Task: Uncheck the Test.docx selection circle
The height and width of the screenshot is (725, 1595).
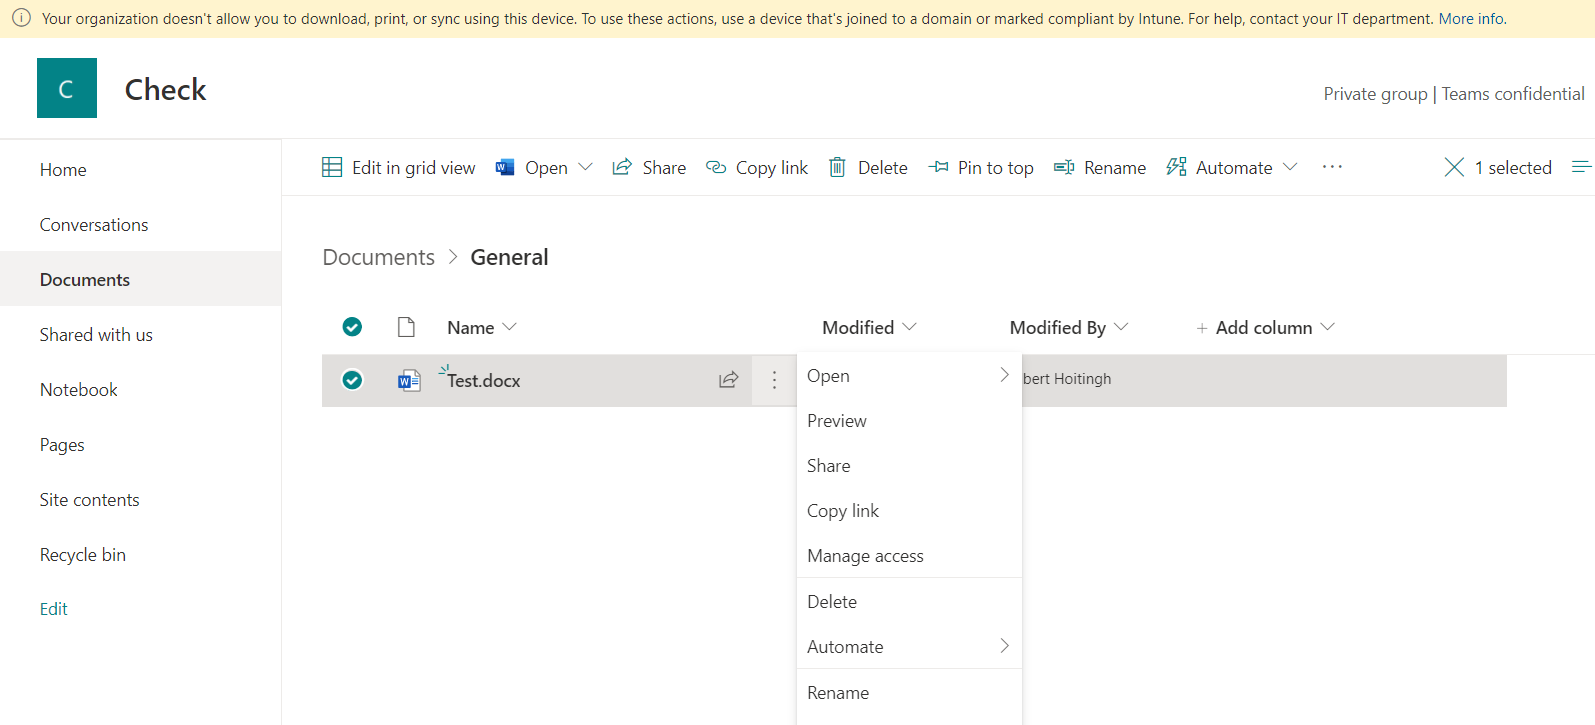Action: [352, 380]
